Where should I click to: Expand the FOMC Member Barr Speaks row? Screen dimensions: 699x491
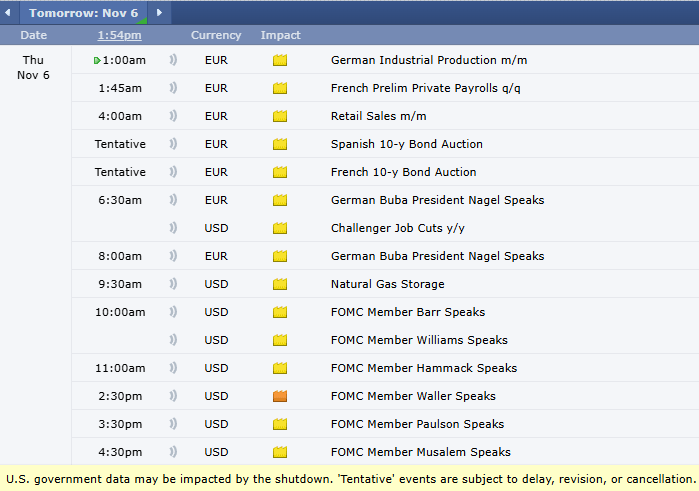coord(407,312)
